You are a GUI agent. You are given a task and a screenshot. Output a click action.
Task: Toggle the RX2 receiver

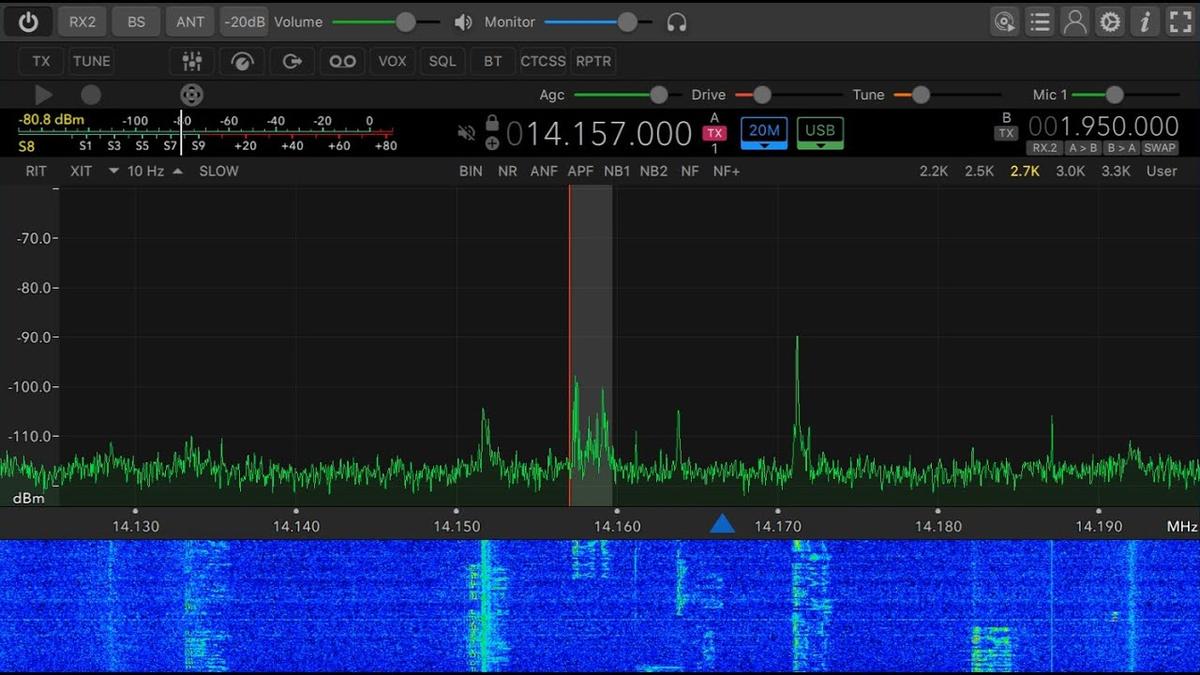pos(82,21)
